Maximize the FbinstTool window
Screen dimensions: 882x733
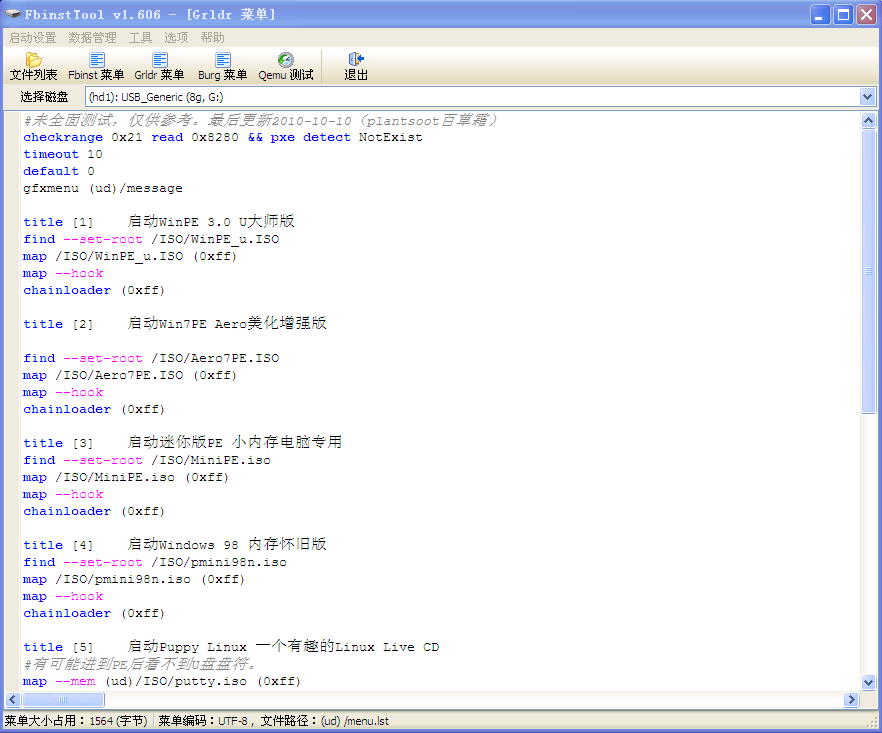coord(844,15)
